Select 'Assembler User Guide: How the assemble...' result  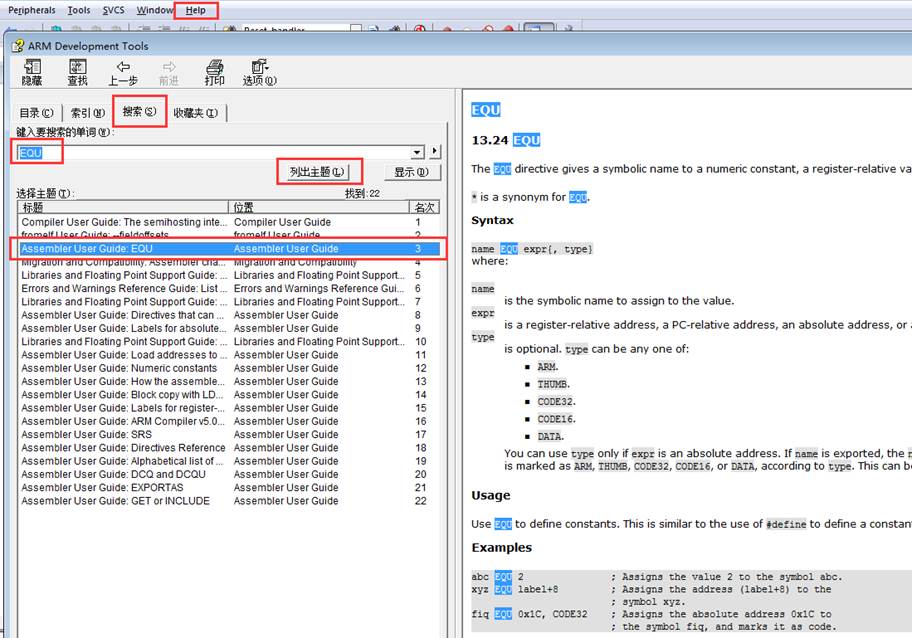[x=229, y=382]
